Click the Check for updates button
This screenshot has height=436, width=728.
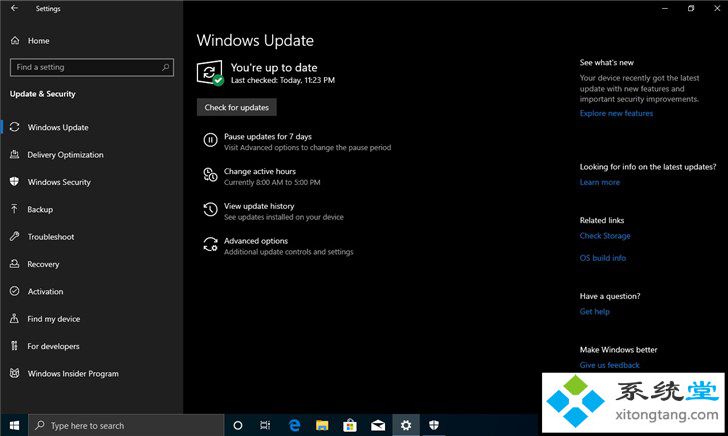(237, 107)
